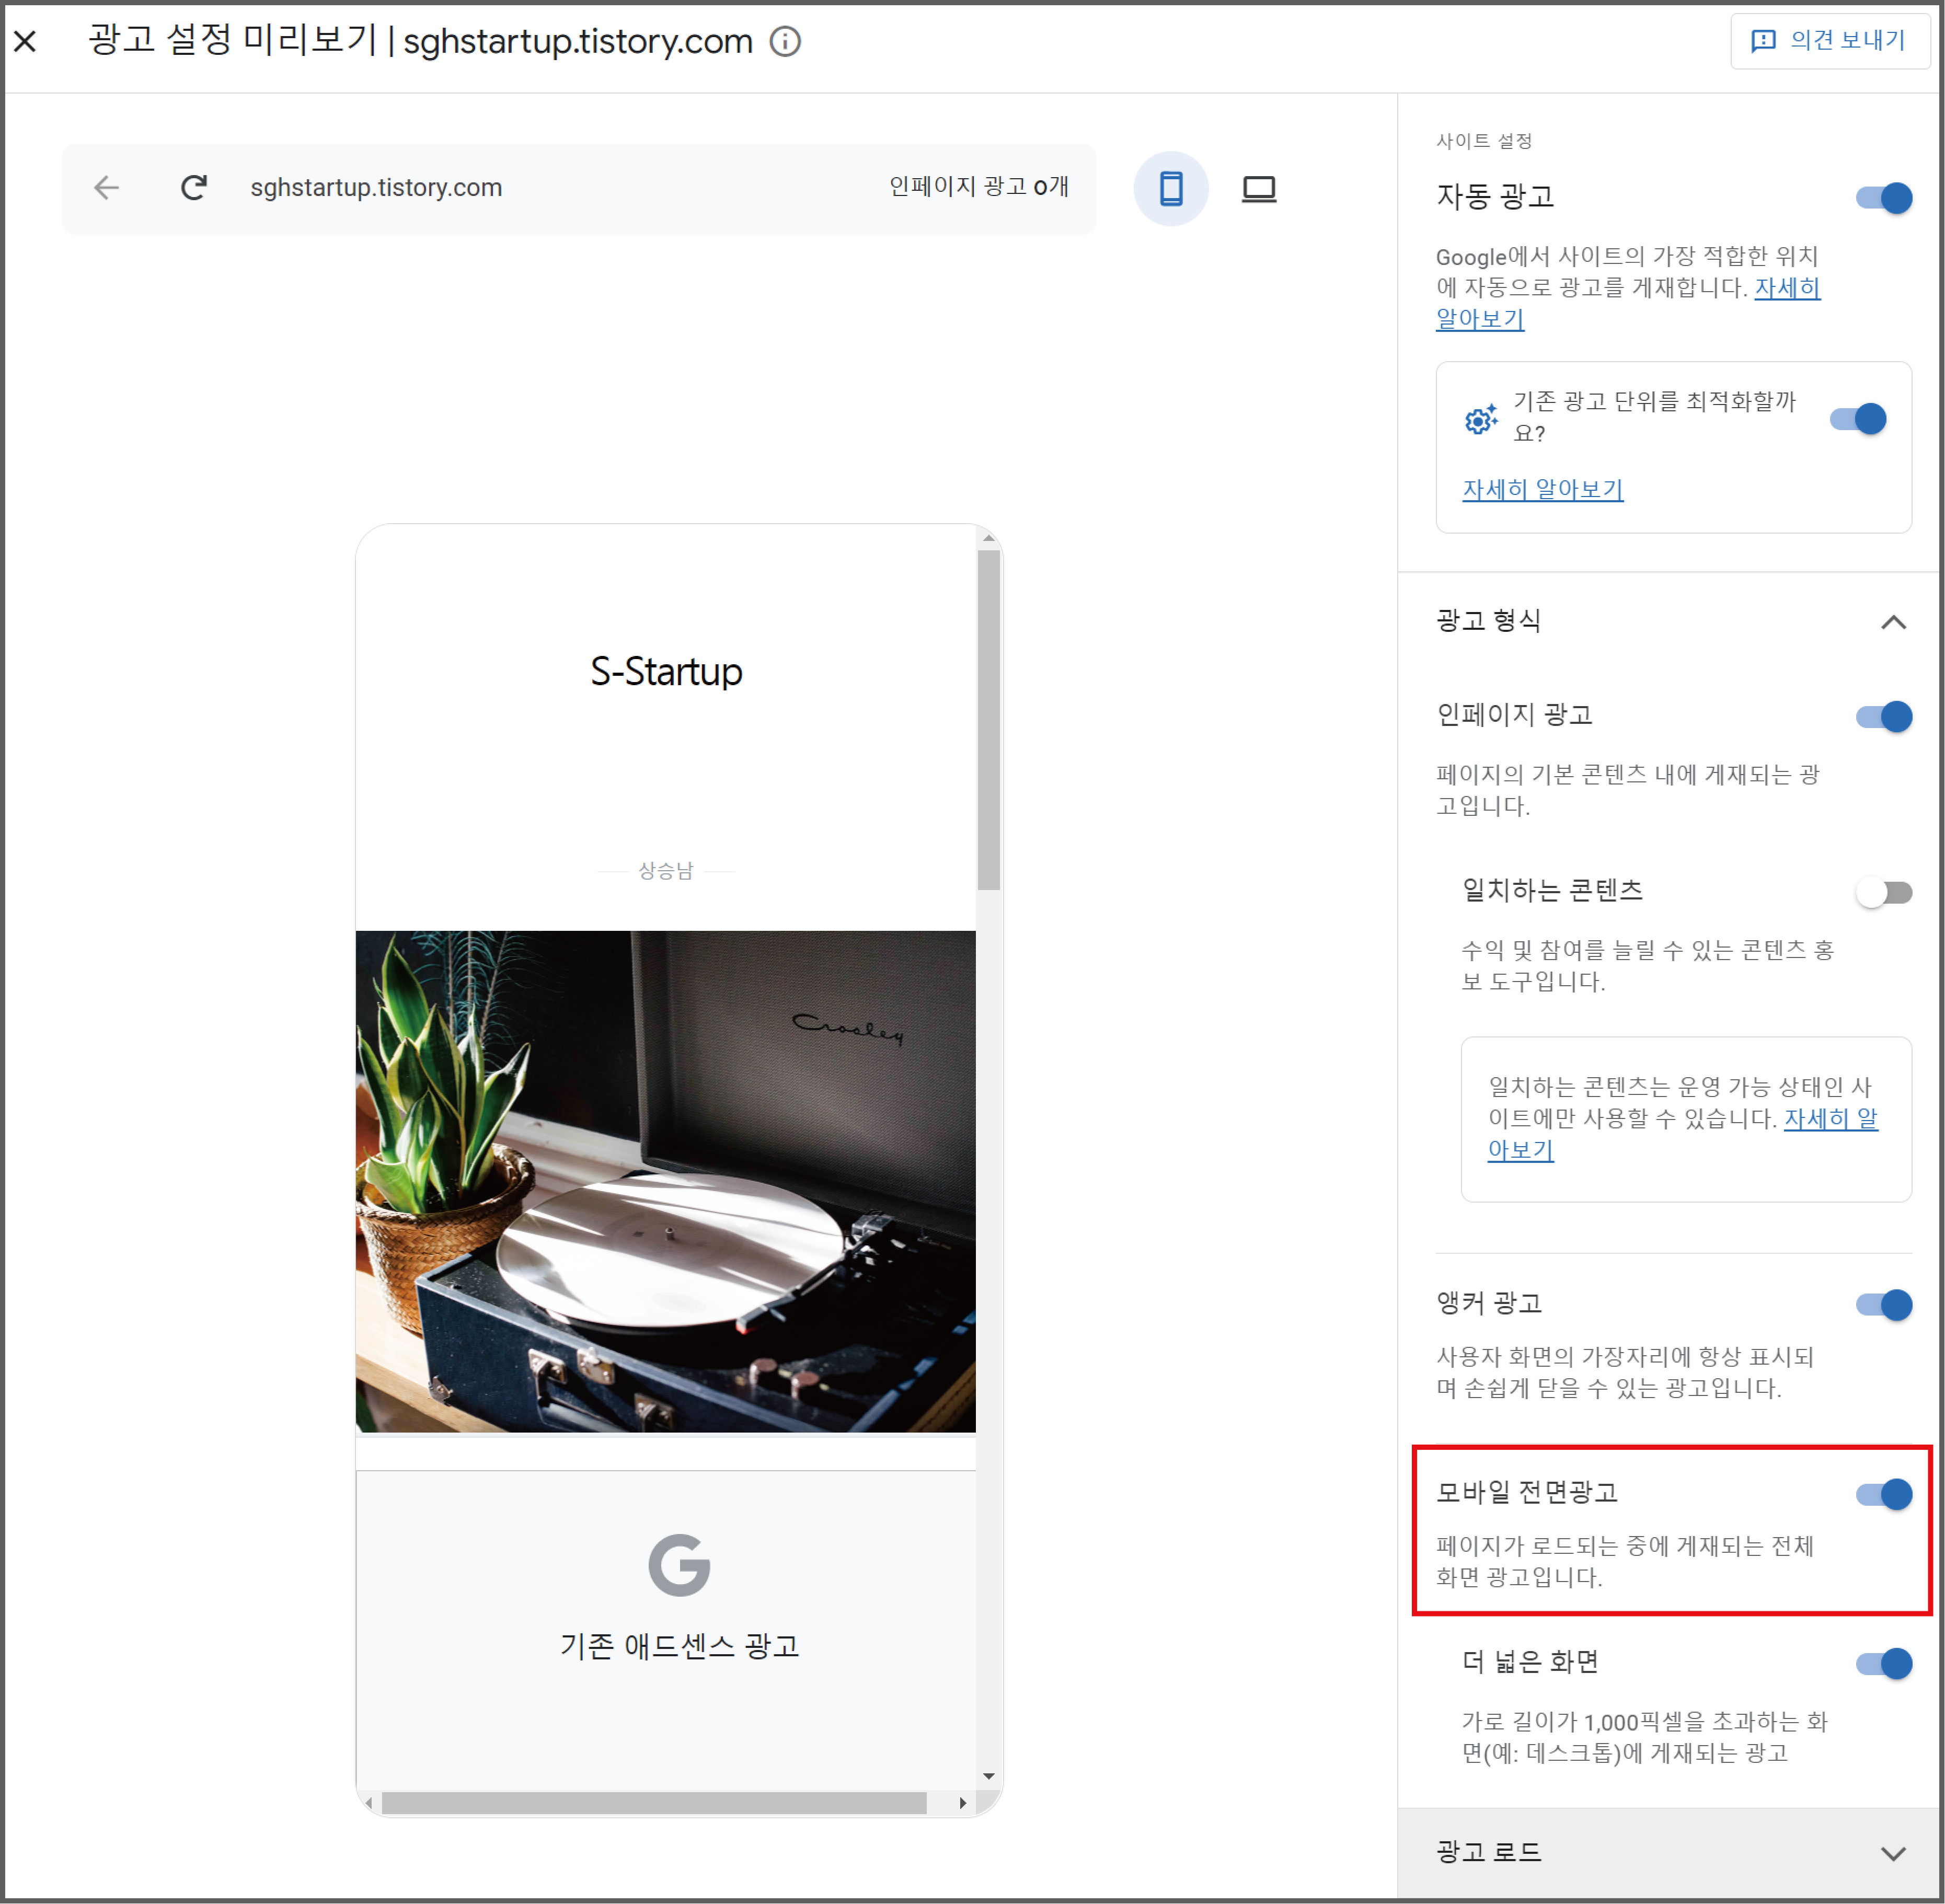Collapse the 광고 형식 section

pos(1893,622)
